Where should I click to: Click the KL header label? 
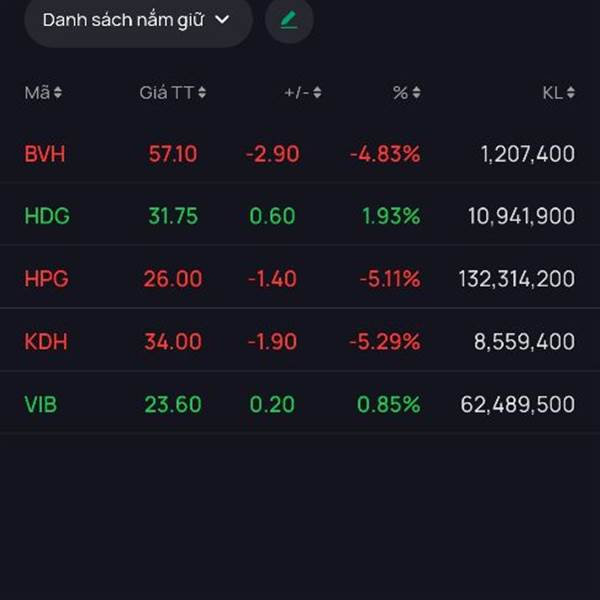coord(553,93)
